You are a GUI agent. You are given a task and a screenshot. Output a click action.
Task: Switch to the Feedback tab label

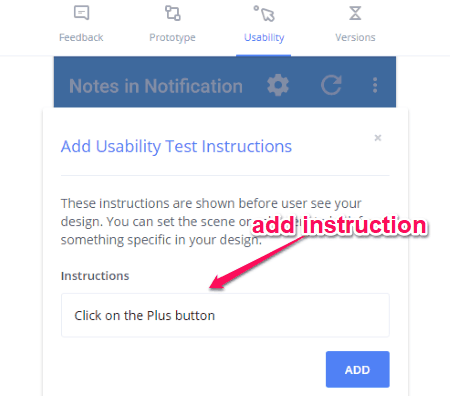point(81,37)
